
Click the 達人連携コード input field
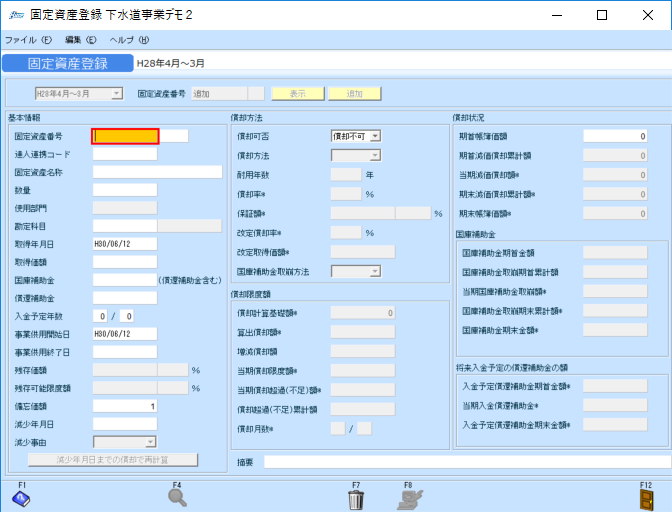tap(125, 154)
